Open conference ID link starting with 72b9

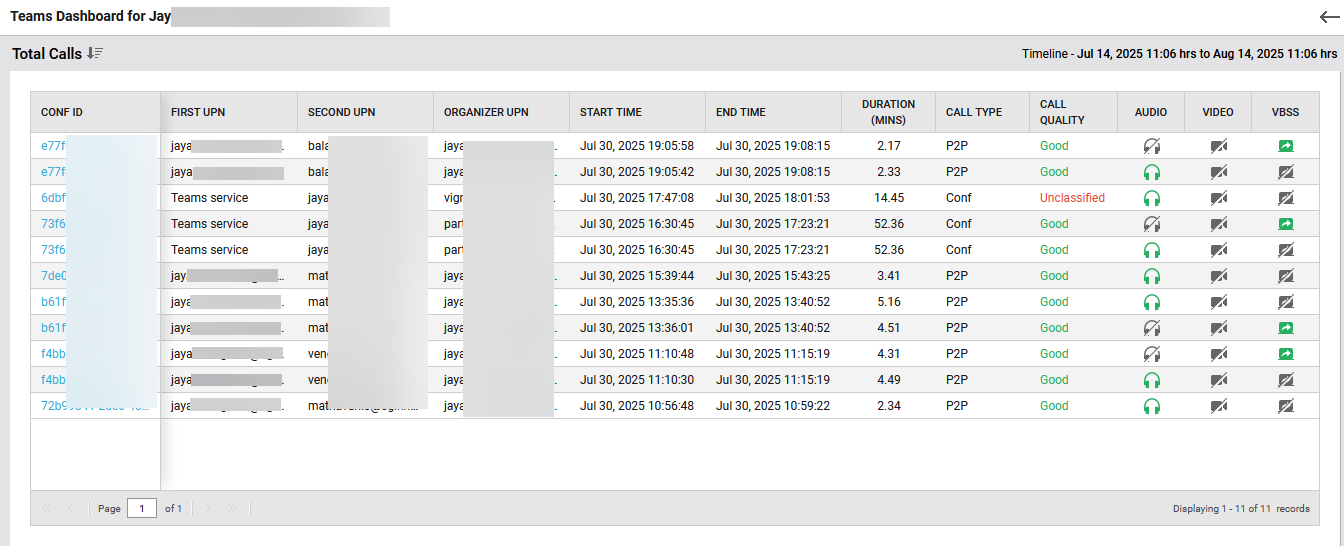97,406
